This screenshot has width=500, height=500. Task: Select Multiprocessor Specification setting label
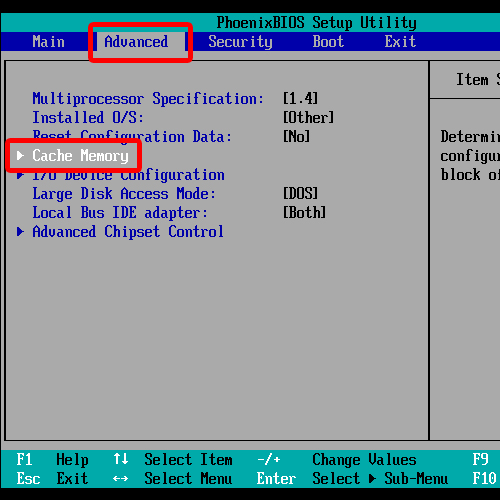148,99
